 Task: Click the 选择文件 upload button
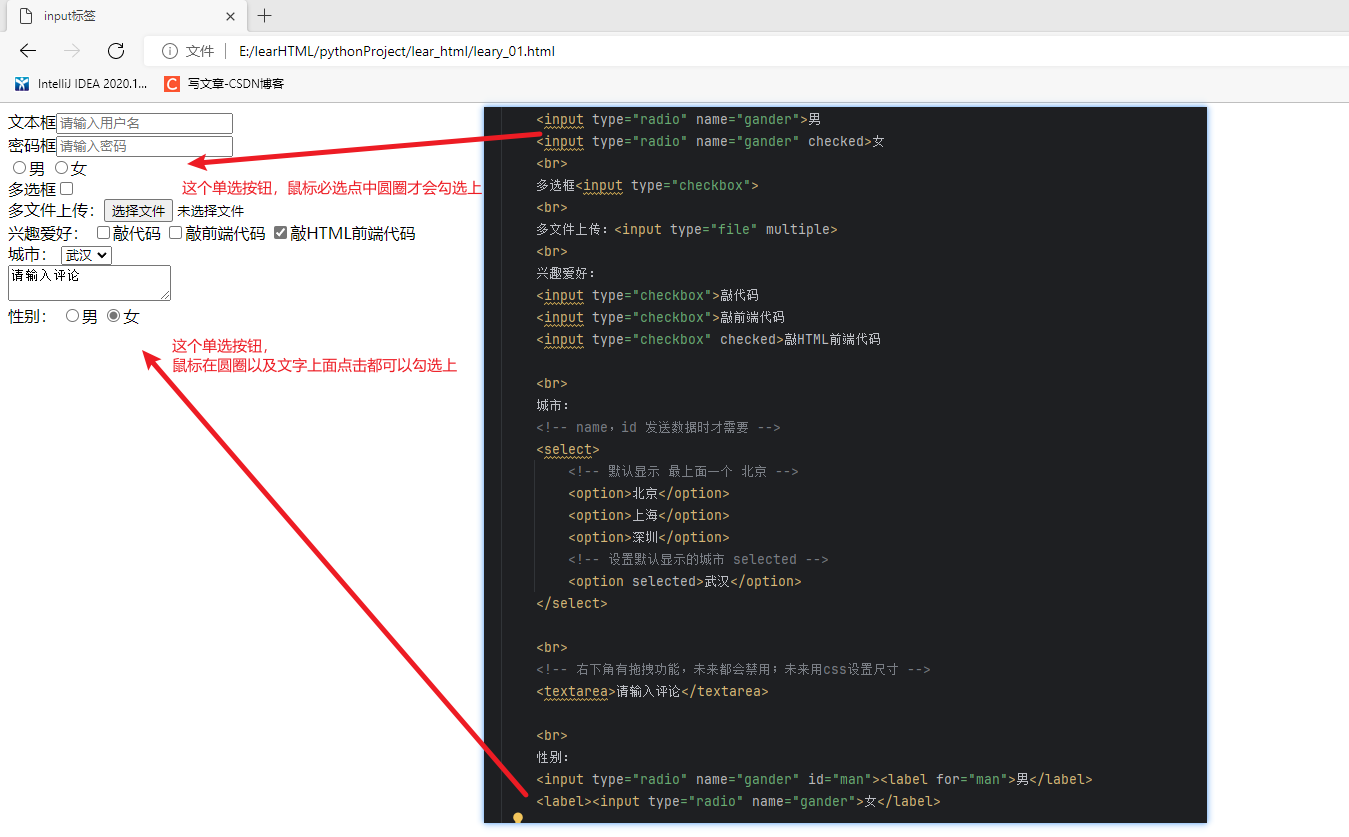[x=138, y=211]
